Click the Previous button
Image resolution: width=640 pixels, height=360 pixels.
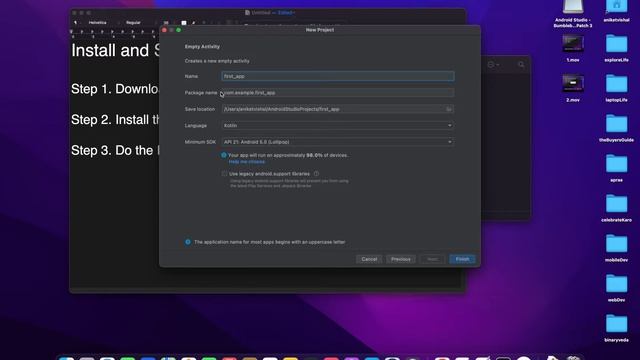(401, 259)
